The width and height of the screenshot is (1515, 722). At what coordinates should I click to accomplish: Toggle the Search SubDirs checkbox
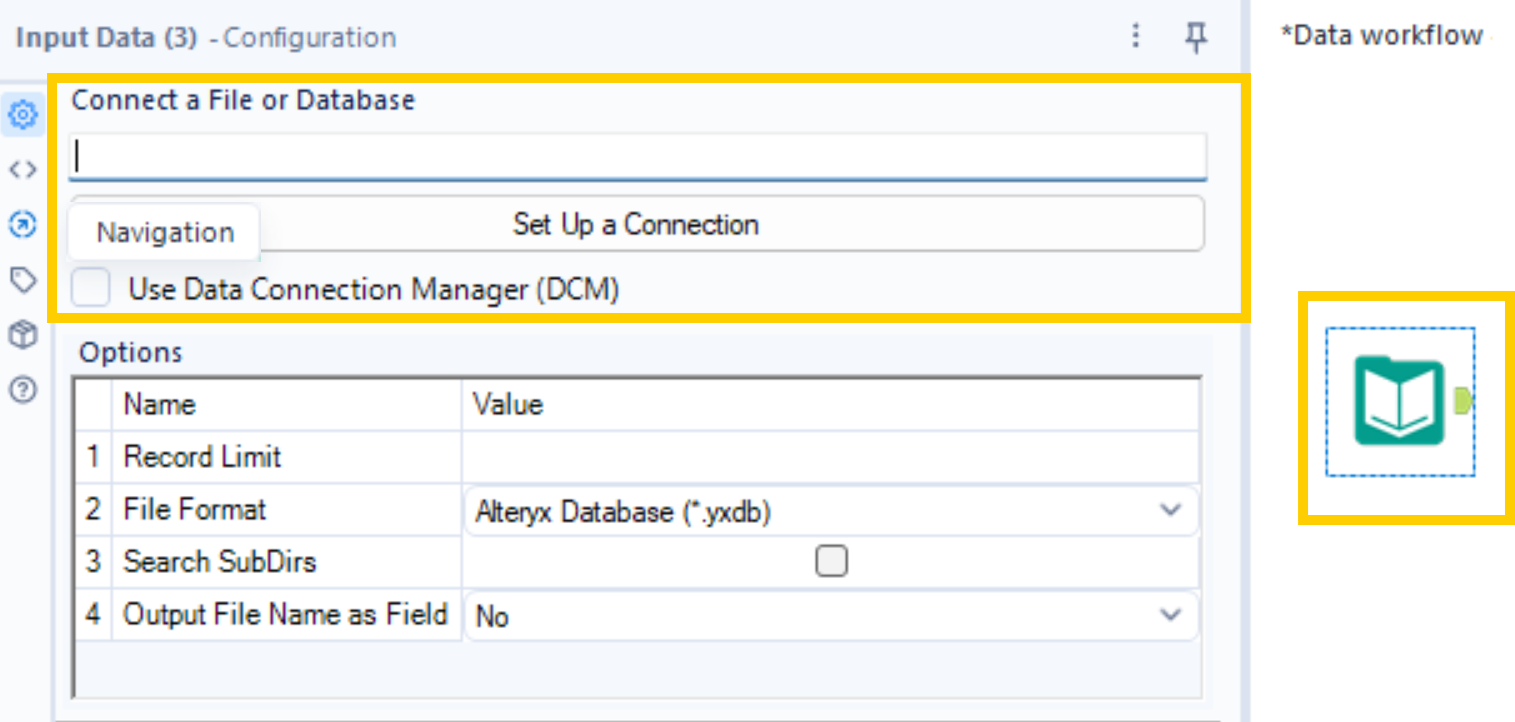click(x=831, y=561)
